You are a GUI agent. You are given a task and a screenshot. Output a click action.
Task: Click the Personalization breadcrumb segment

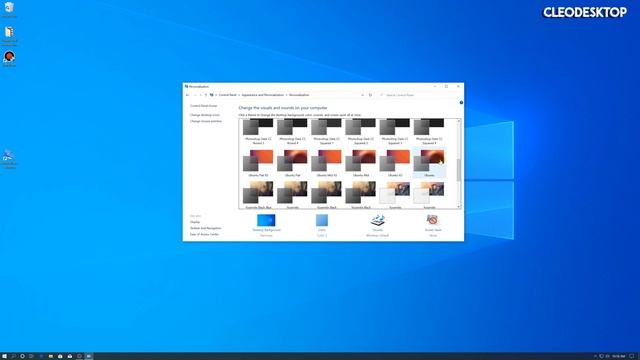click(299, 95)
